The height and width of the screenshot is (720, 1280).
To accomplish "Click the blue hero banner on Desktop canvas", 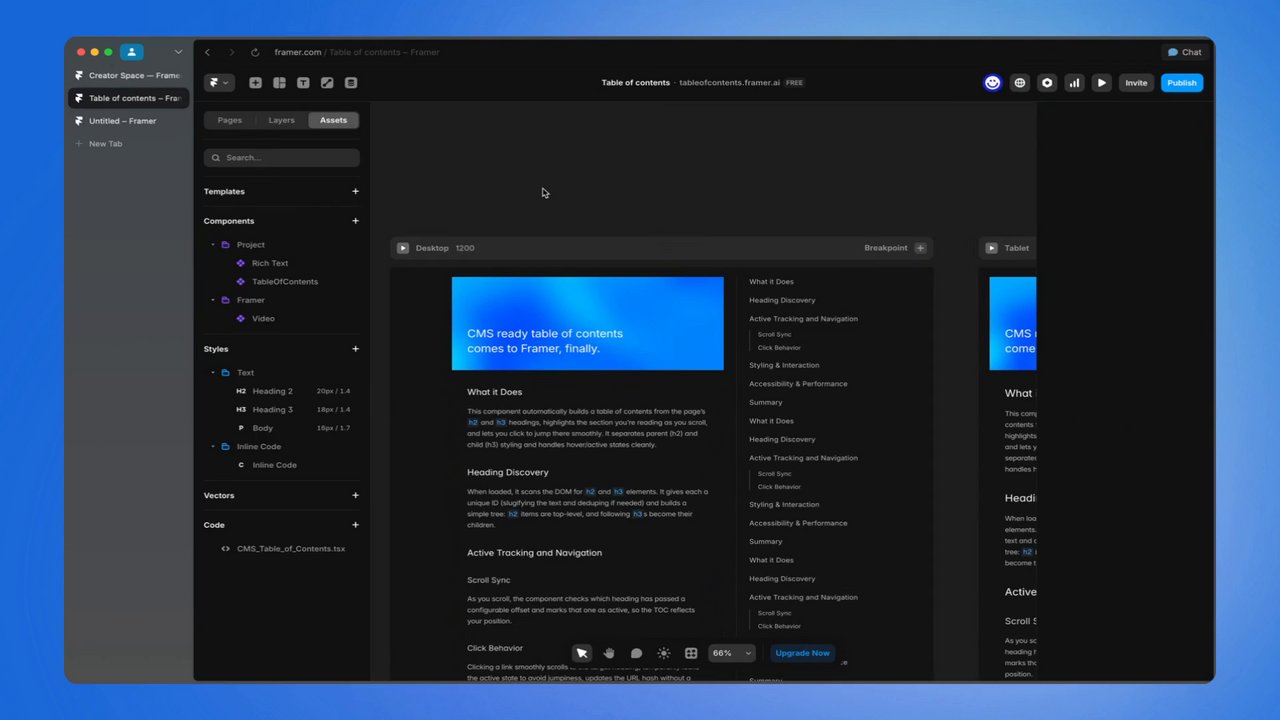I will [x=587, y=323].
